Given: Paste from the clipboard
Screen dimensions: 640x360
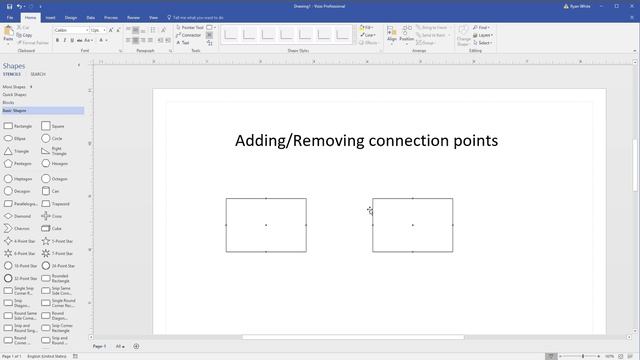Looking at the screenshot, I should click(x=8, y=35).
